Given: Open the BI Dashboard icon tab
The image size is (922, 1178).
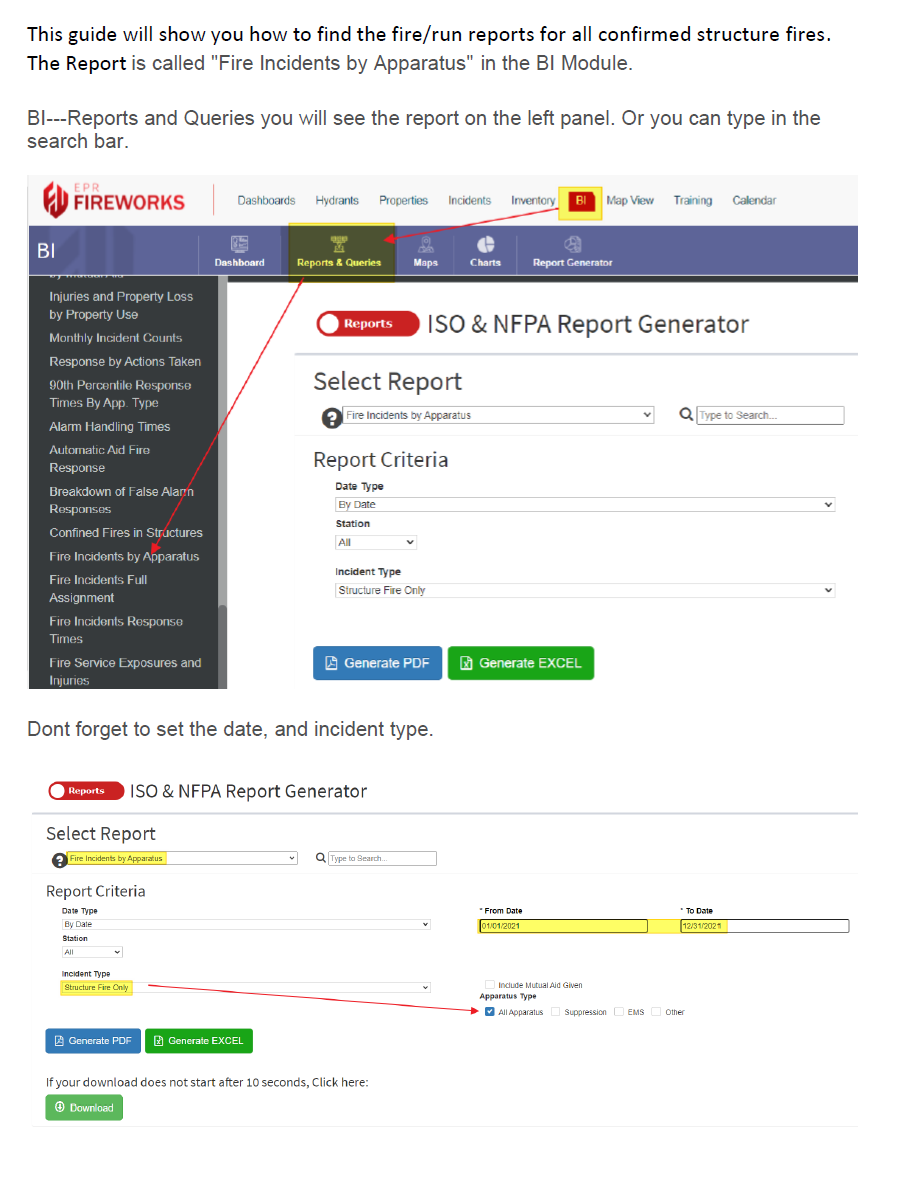Looking at the screenshot, I should 239,252.
